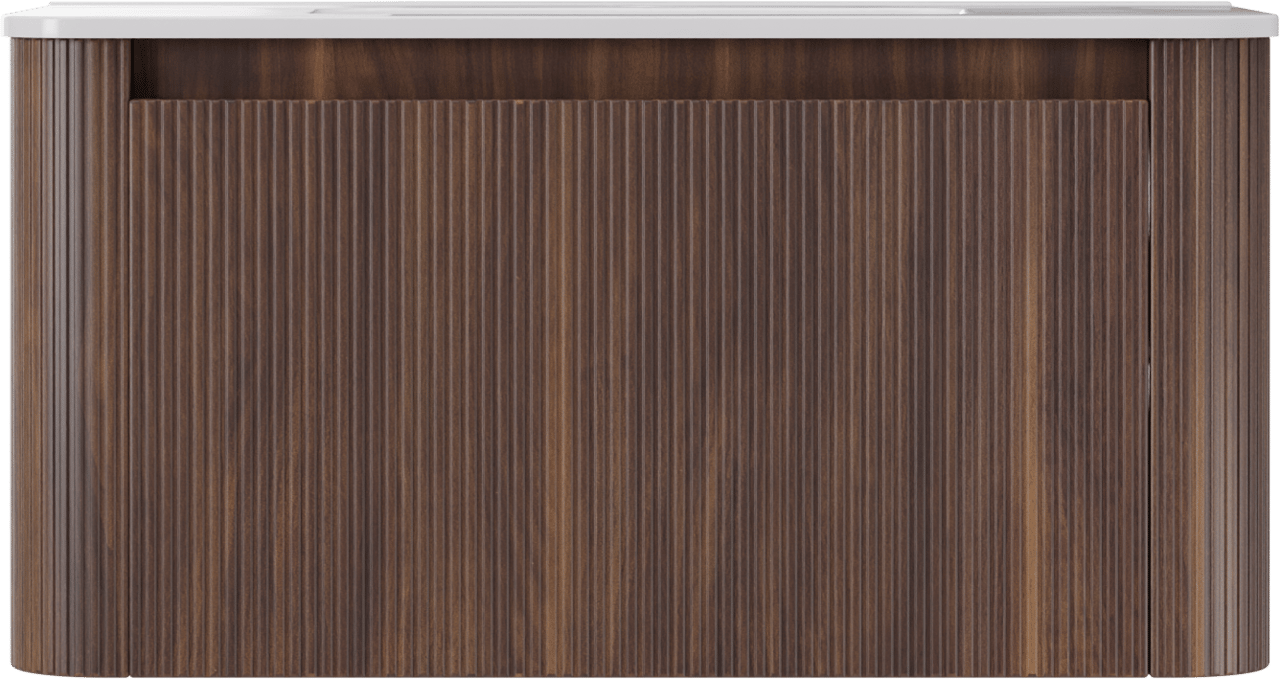Click the smooth wood strip under countertop
The height and width of the screenshot is (679, 1280).
tap(640, 68)
